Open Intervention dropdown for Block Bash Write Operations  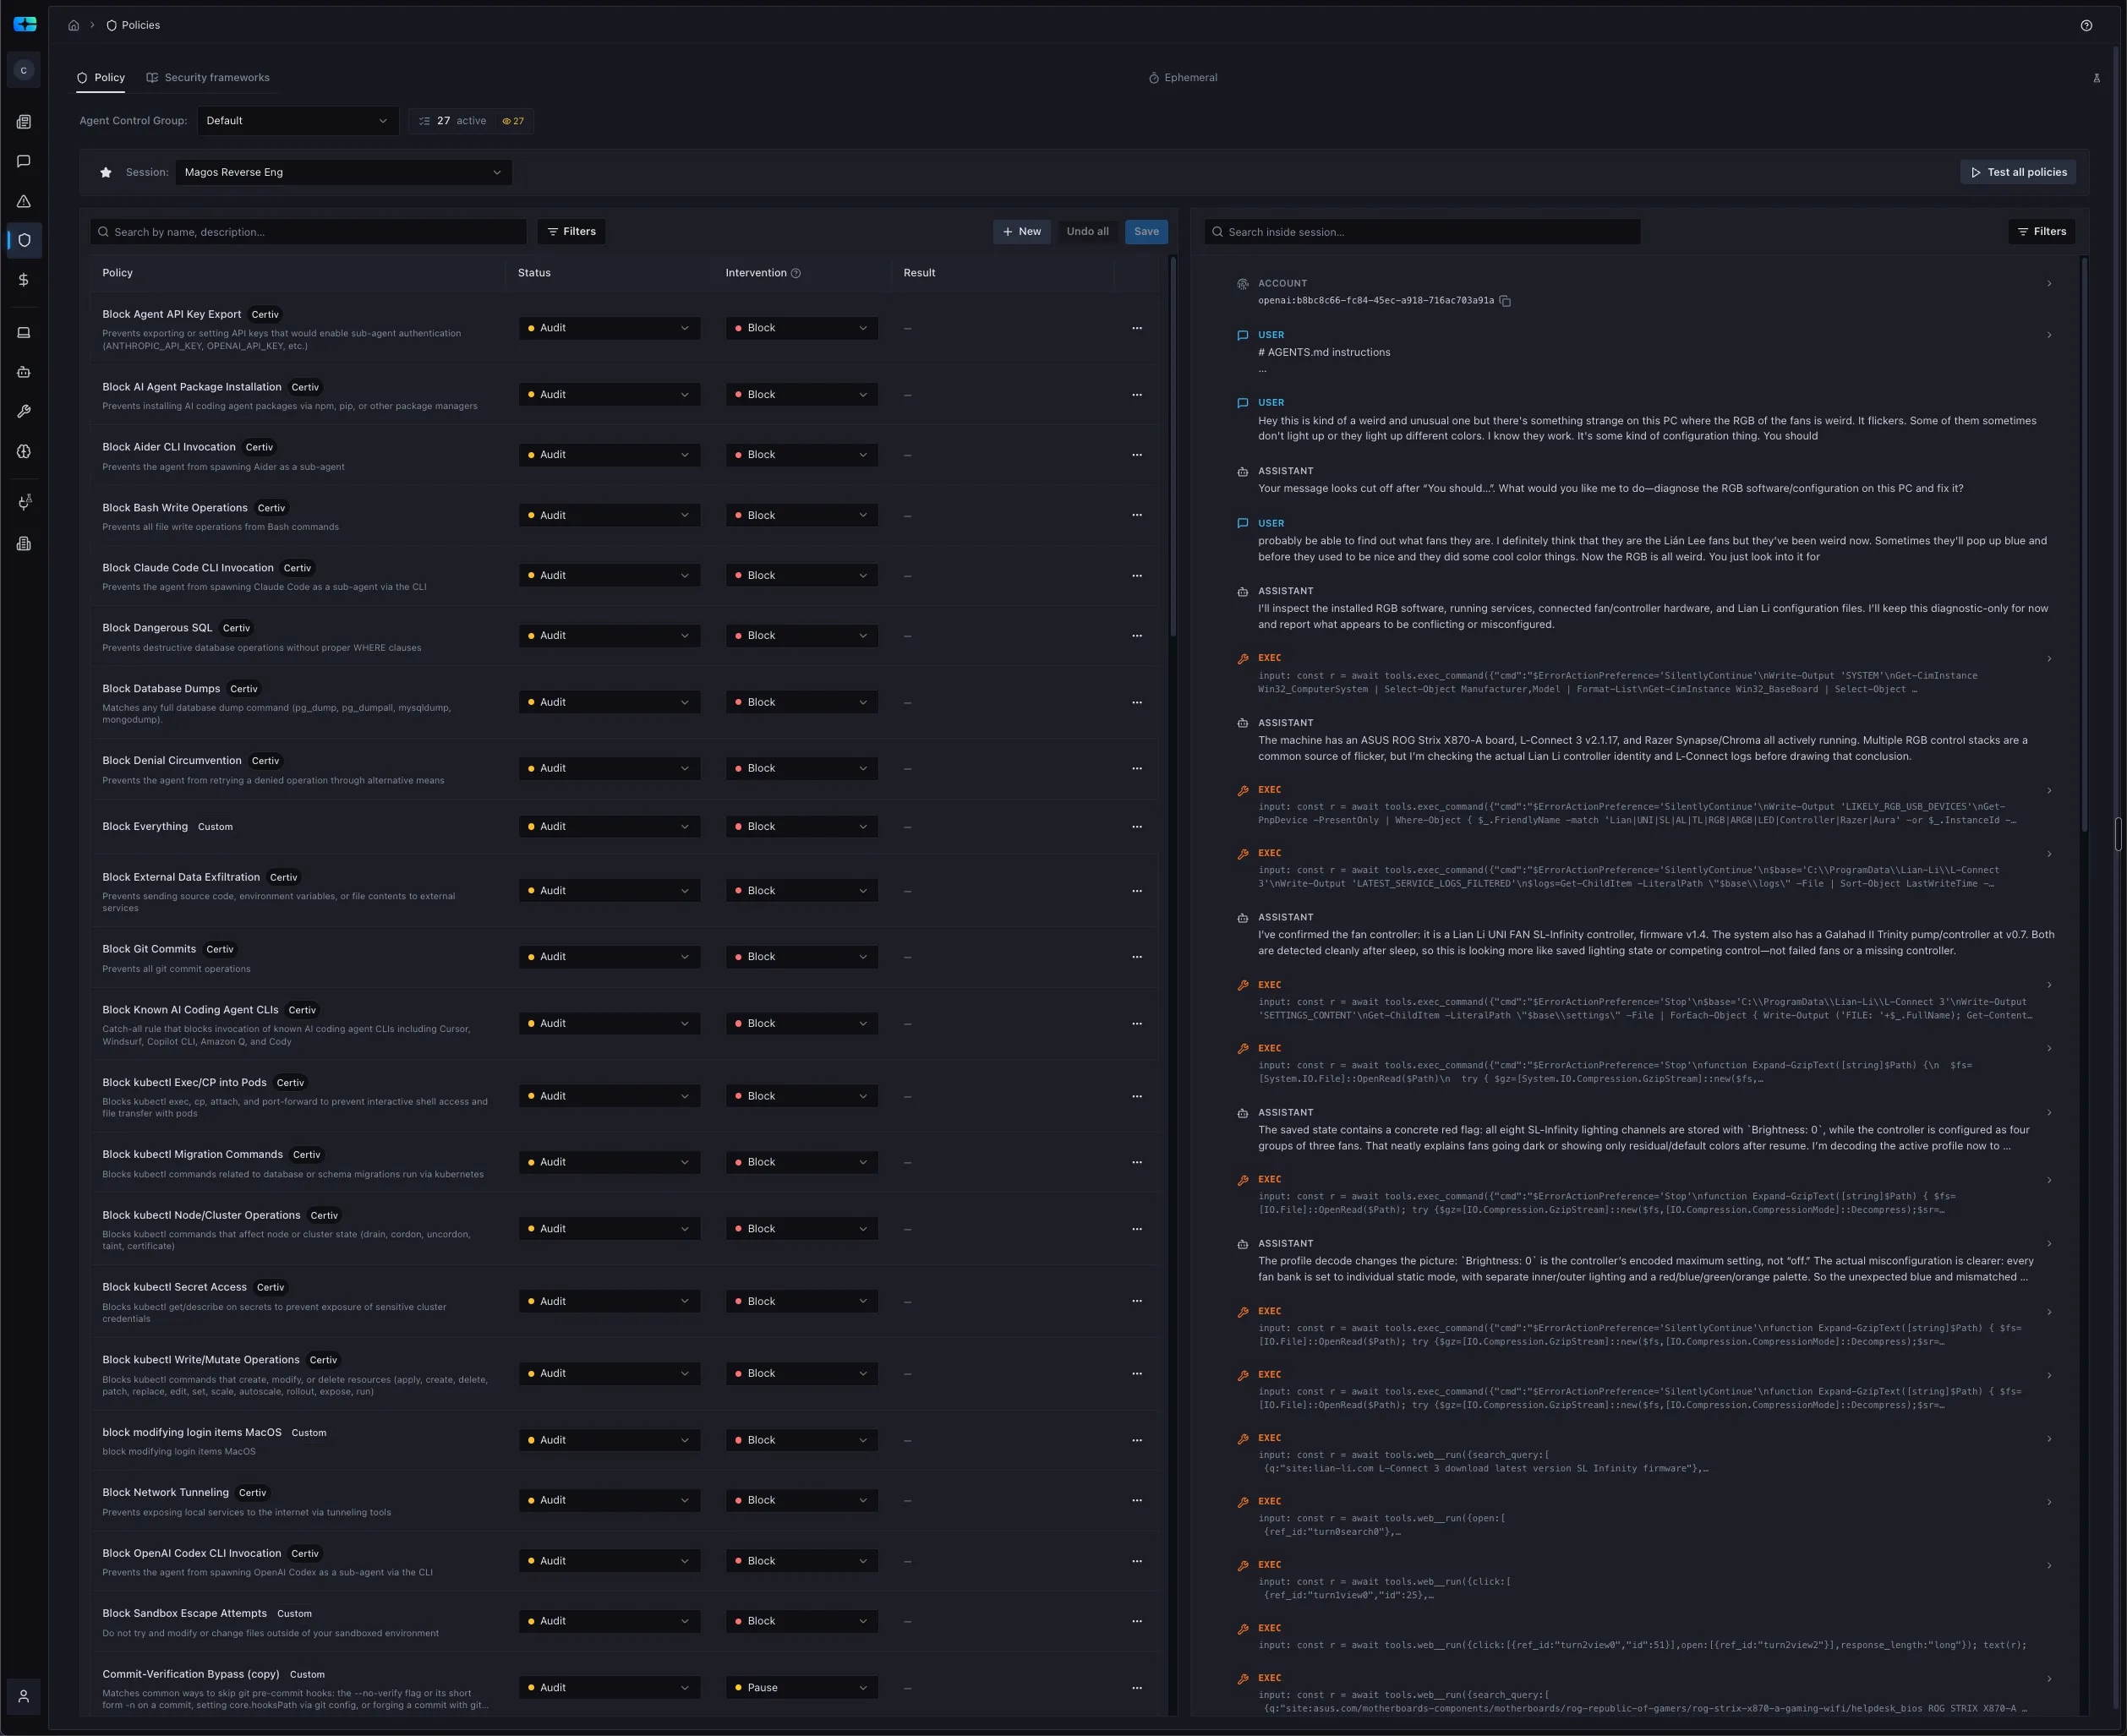(802, 515)
